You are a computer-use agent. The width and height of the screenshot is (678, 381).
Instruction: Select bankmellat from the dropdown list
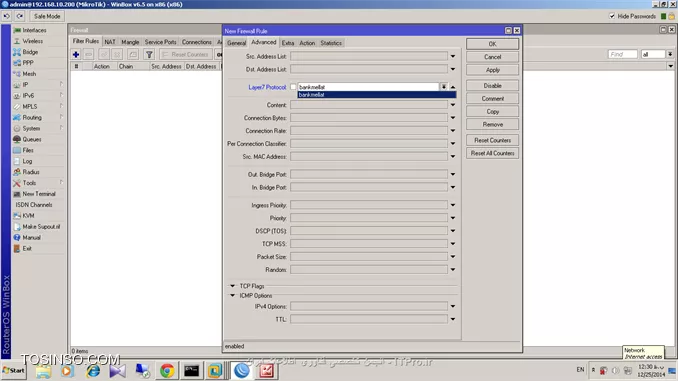[376, 95]
